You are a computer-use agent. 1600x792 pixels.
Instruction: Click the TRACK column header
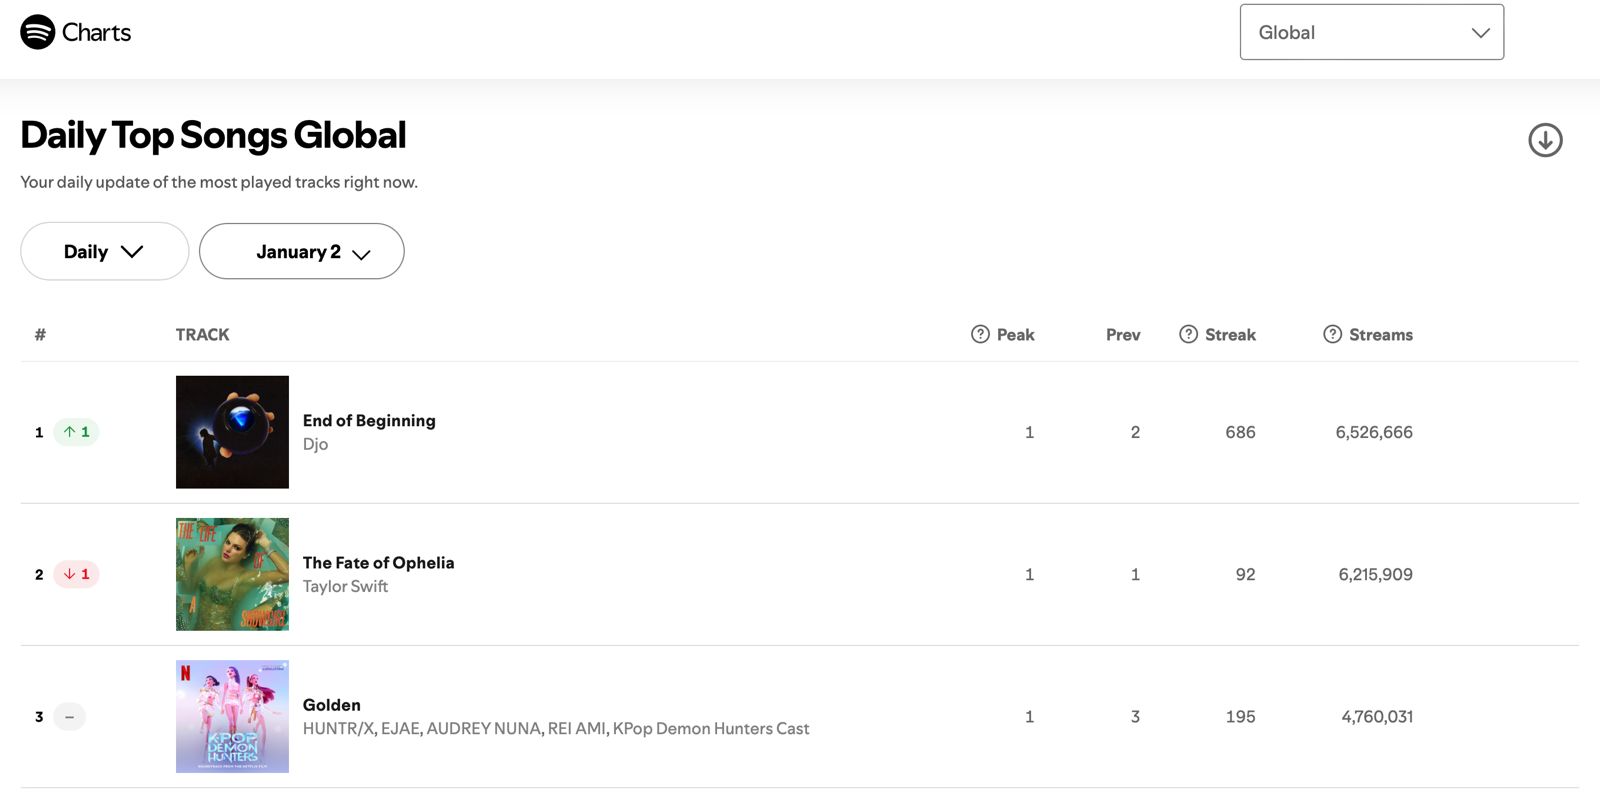click(202, 334)
